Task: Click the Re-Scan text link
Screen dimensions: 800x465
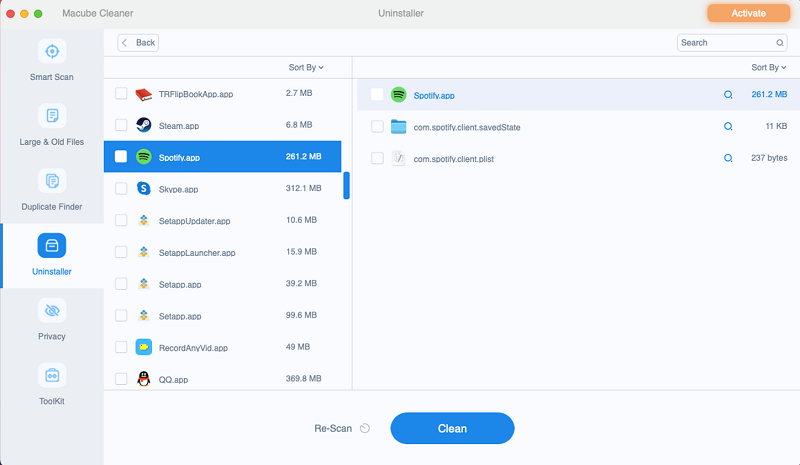Action: pyautogui.click(x=333, y=428)
